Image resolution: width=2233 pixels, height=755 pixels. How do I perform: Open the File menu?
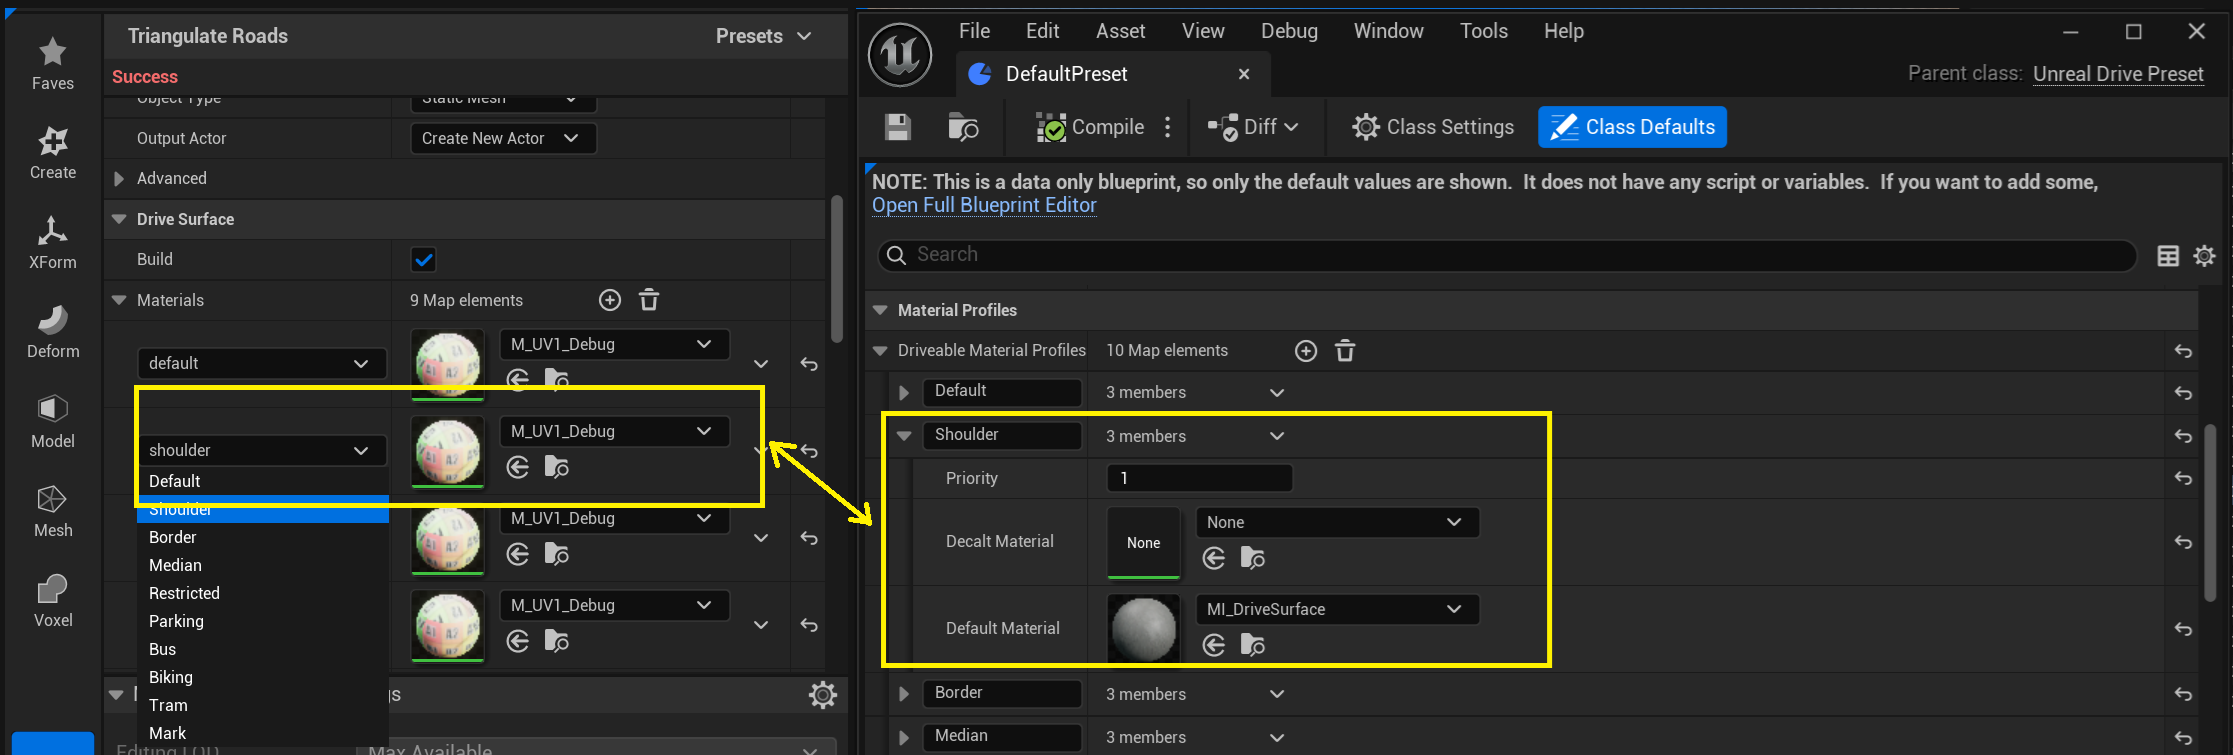(x=974, y=31)
